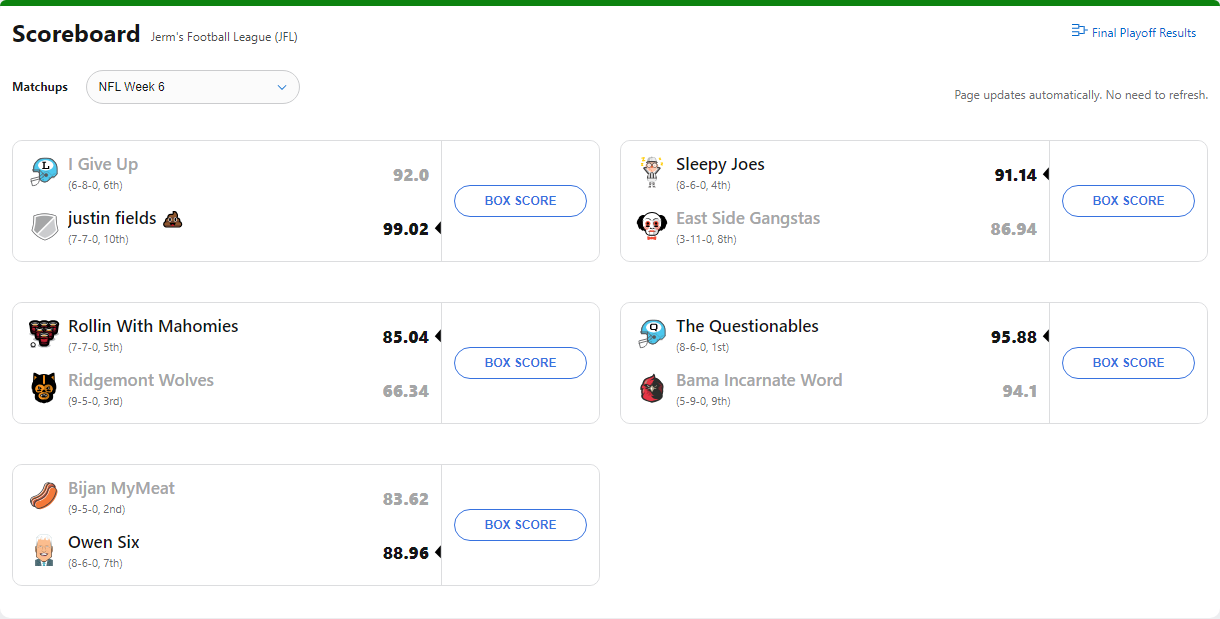Open box score for Bijan MyMeat matchup
This screenshot has width=1220, height=619.
(520, 525)
